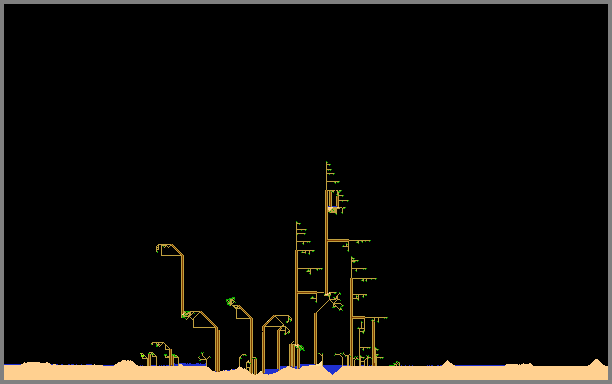Click the flat sand ground at bottom center
This screenshot has width=612, height=384.
click(x=306, y=375)
